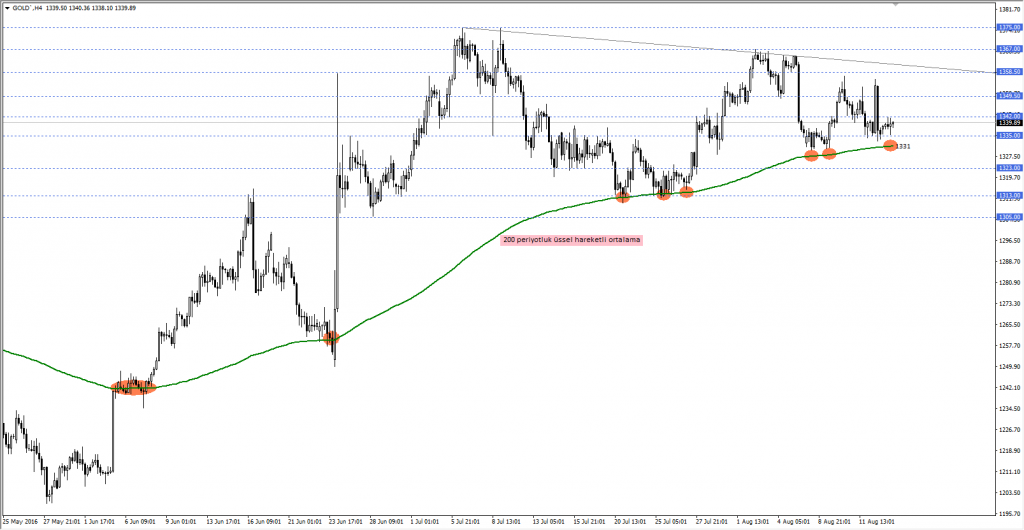Viewport: 1024px width, 530px height.
Task: Click the 1203.50 price scale value
Action: coord(1010,493)
